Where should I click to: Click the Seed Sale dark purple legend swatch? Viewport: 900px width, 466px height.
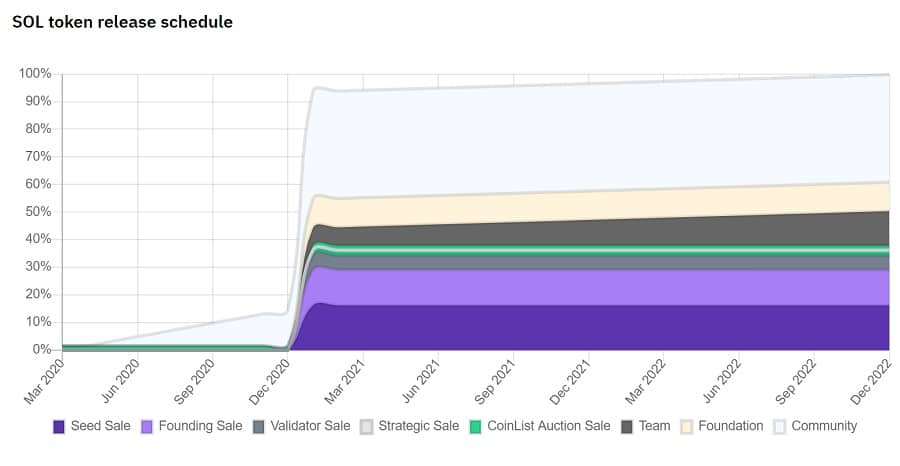coord(59,426)
